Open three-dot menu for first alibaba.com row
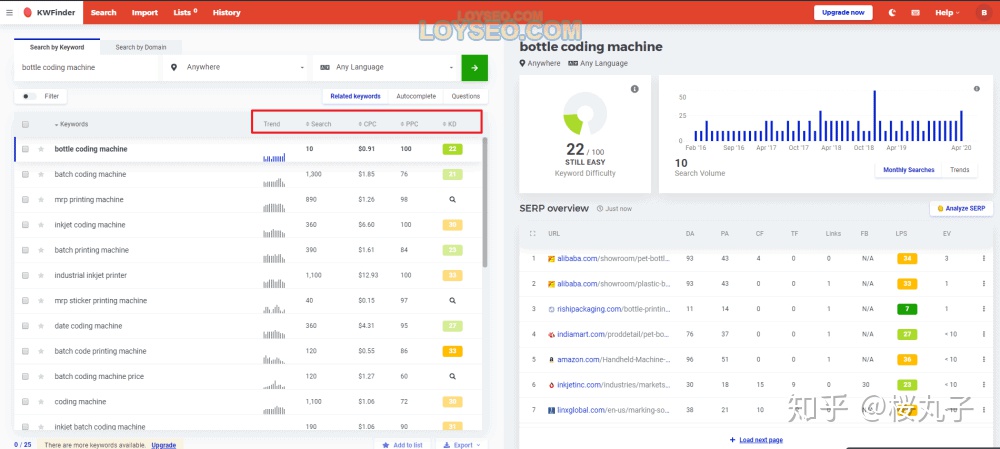 click(983, 258)
